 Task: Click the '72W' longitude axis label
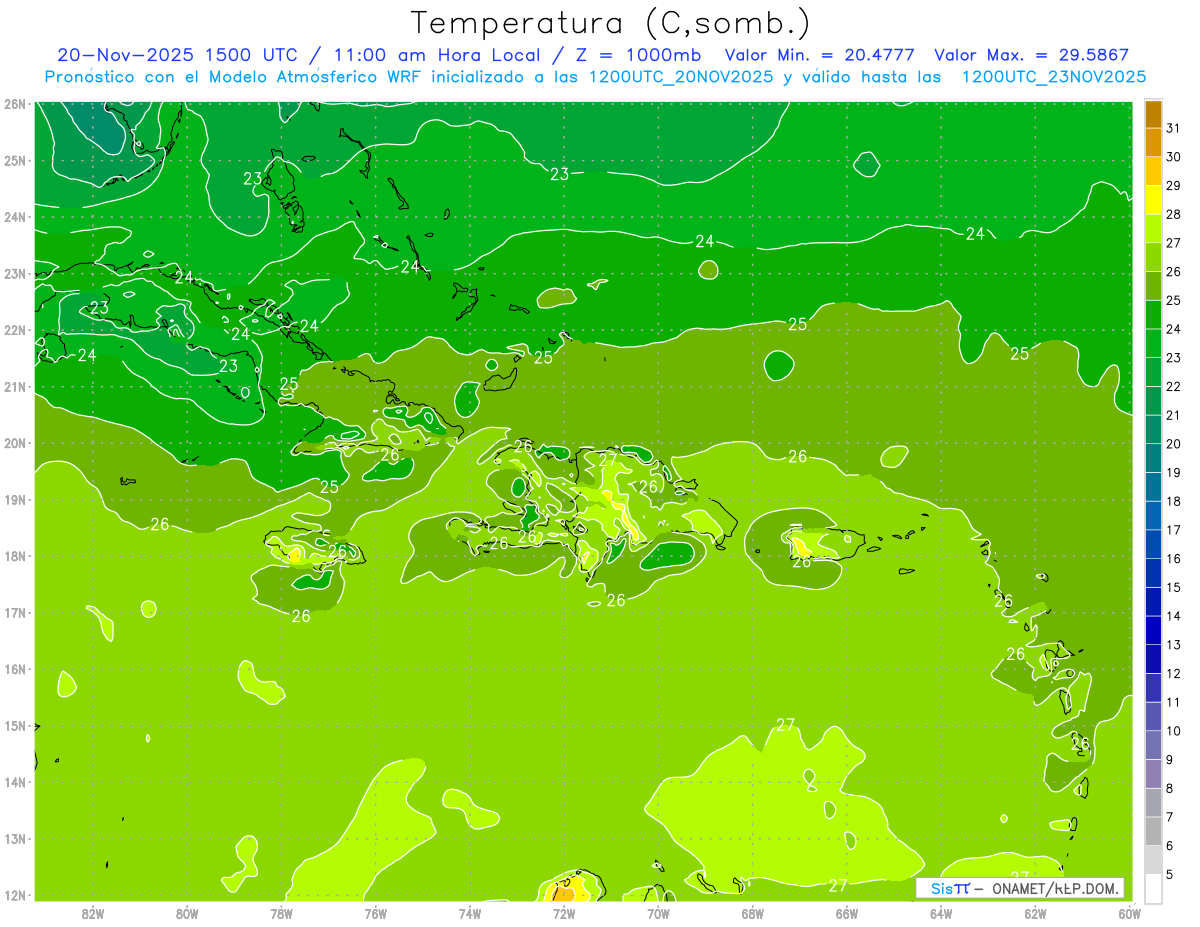point(564,913)
